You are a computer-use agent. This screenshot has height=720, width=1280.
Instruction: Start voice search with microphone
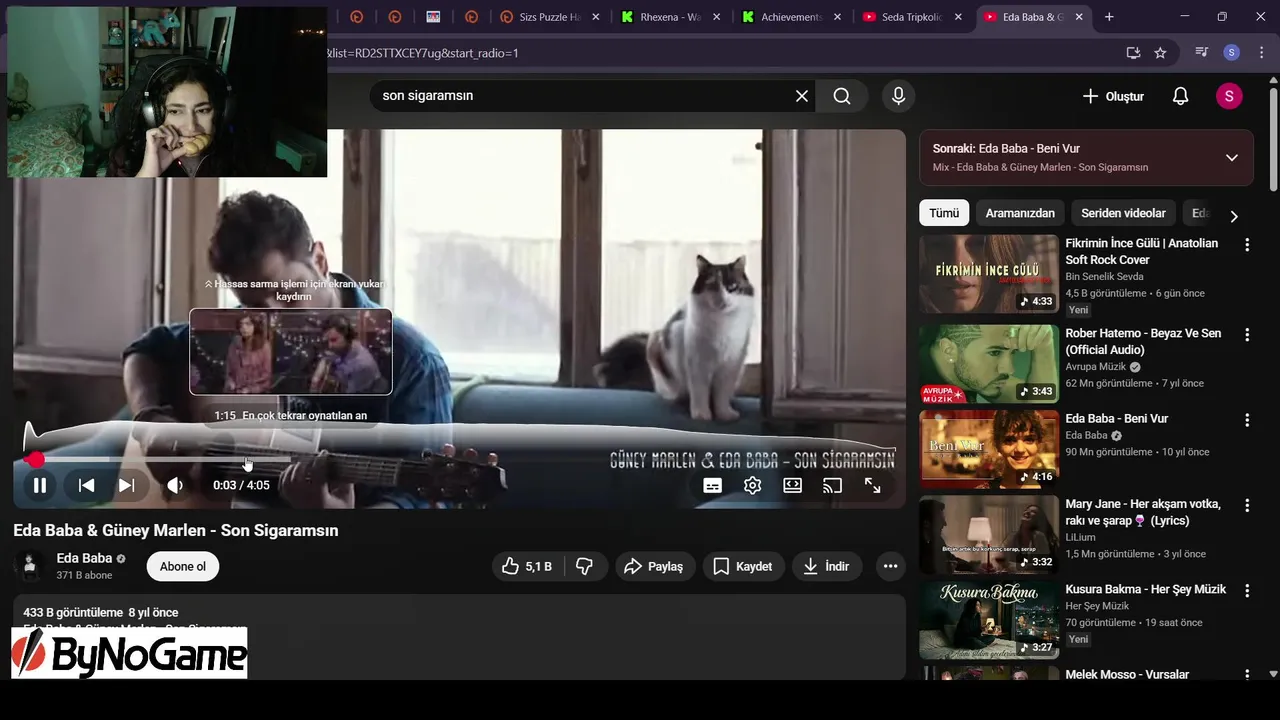click(898, 96)
